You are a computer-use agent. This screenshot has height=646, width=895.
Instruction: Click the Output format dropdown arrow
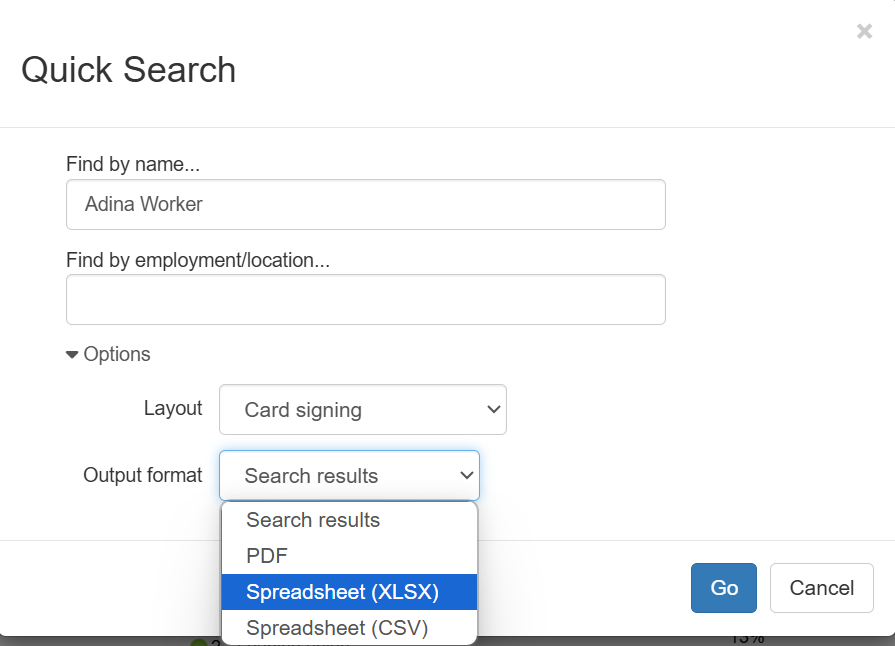[465, 475]
